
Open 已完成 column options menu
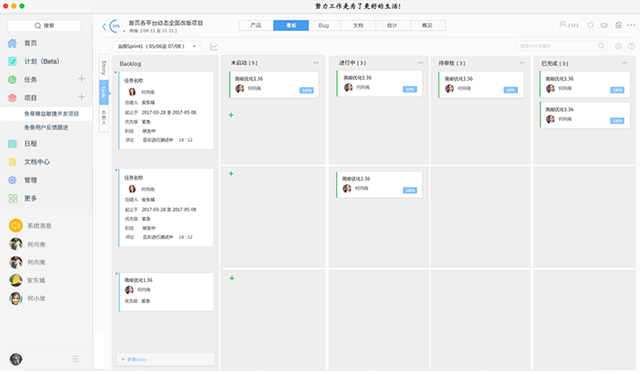click(624, 63)
